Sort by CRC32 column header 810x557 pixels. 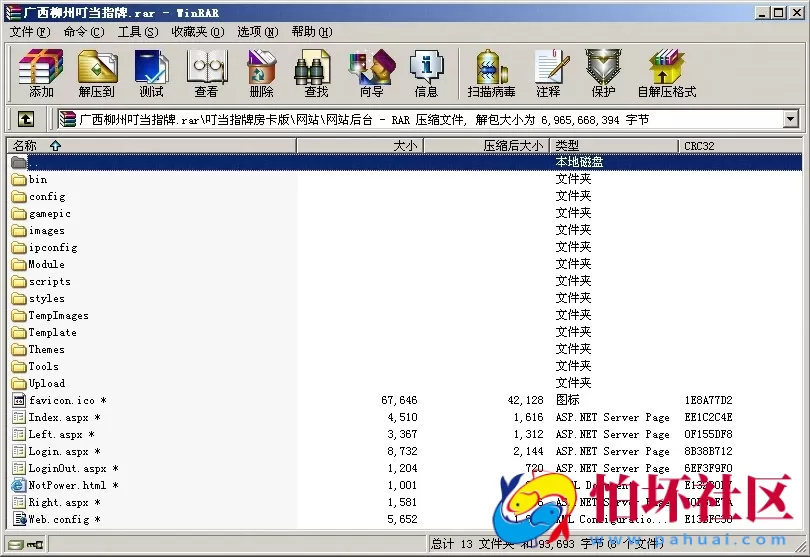pyautogui.click(x=741, y=146)
